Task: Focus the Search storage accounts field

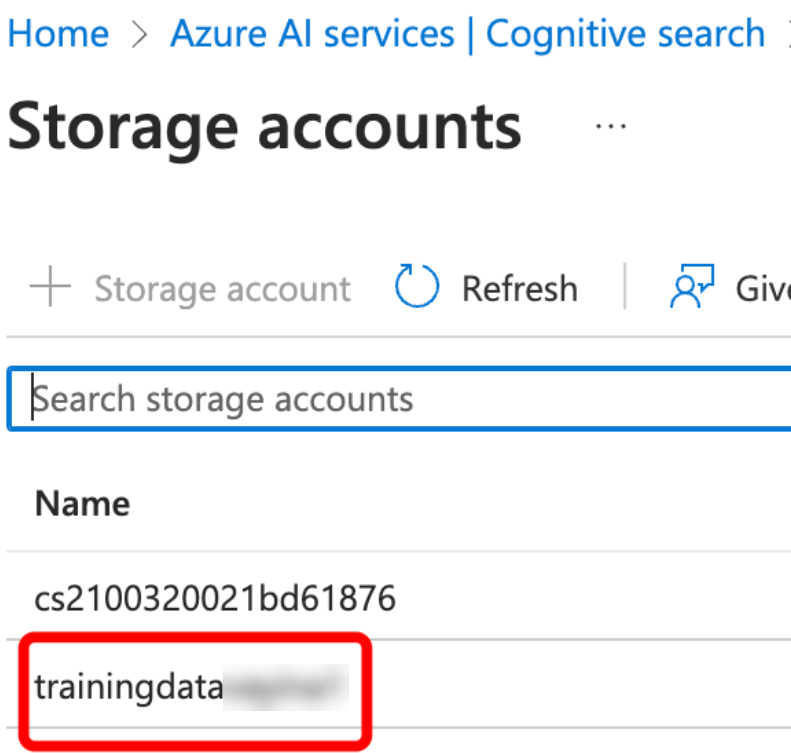Action: [400, 400]
